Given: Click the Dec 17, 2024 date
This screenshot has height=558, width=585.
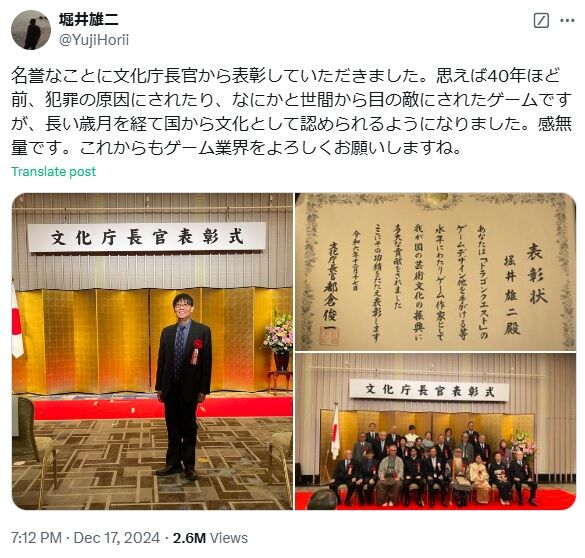Looking at the screenshot, I should coord(117,538).
